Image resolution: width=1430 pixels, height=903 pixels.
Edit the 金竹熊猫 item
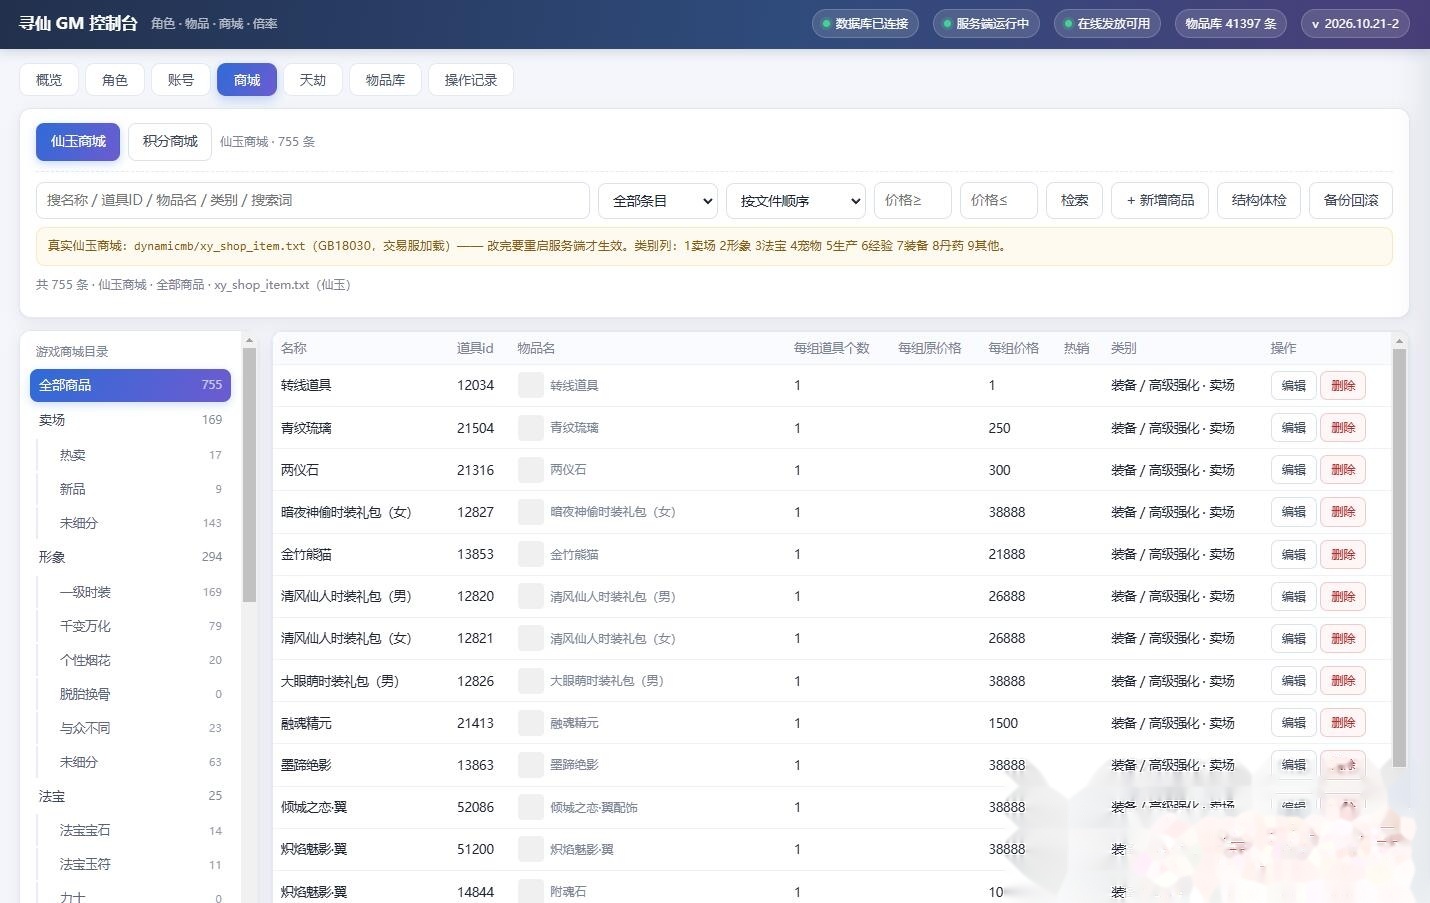click(x=1293, y=554)
